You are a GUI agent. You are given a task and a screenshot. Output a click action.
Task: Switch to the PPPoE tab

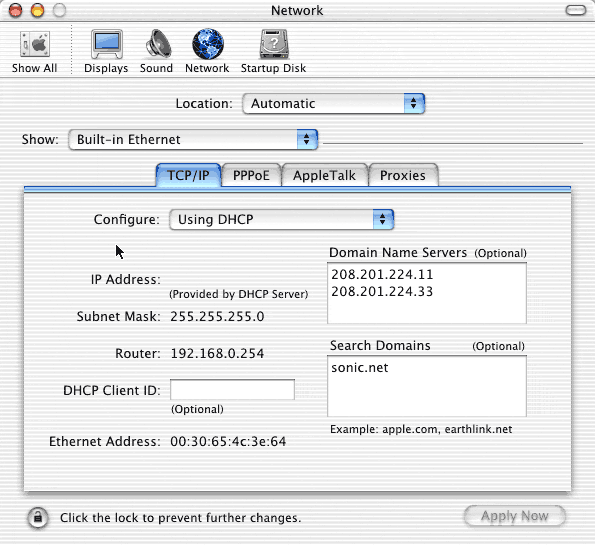click(251, 175)
